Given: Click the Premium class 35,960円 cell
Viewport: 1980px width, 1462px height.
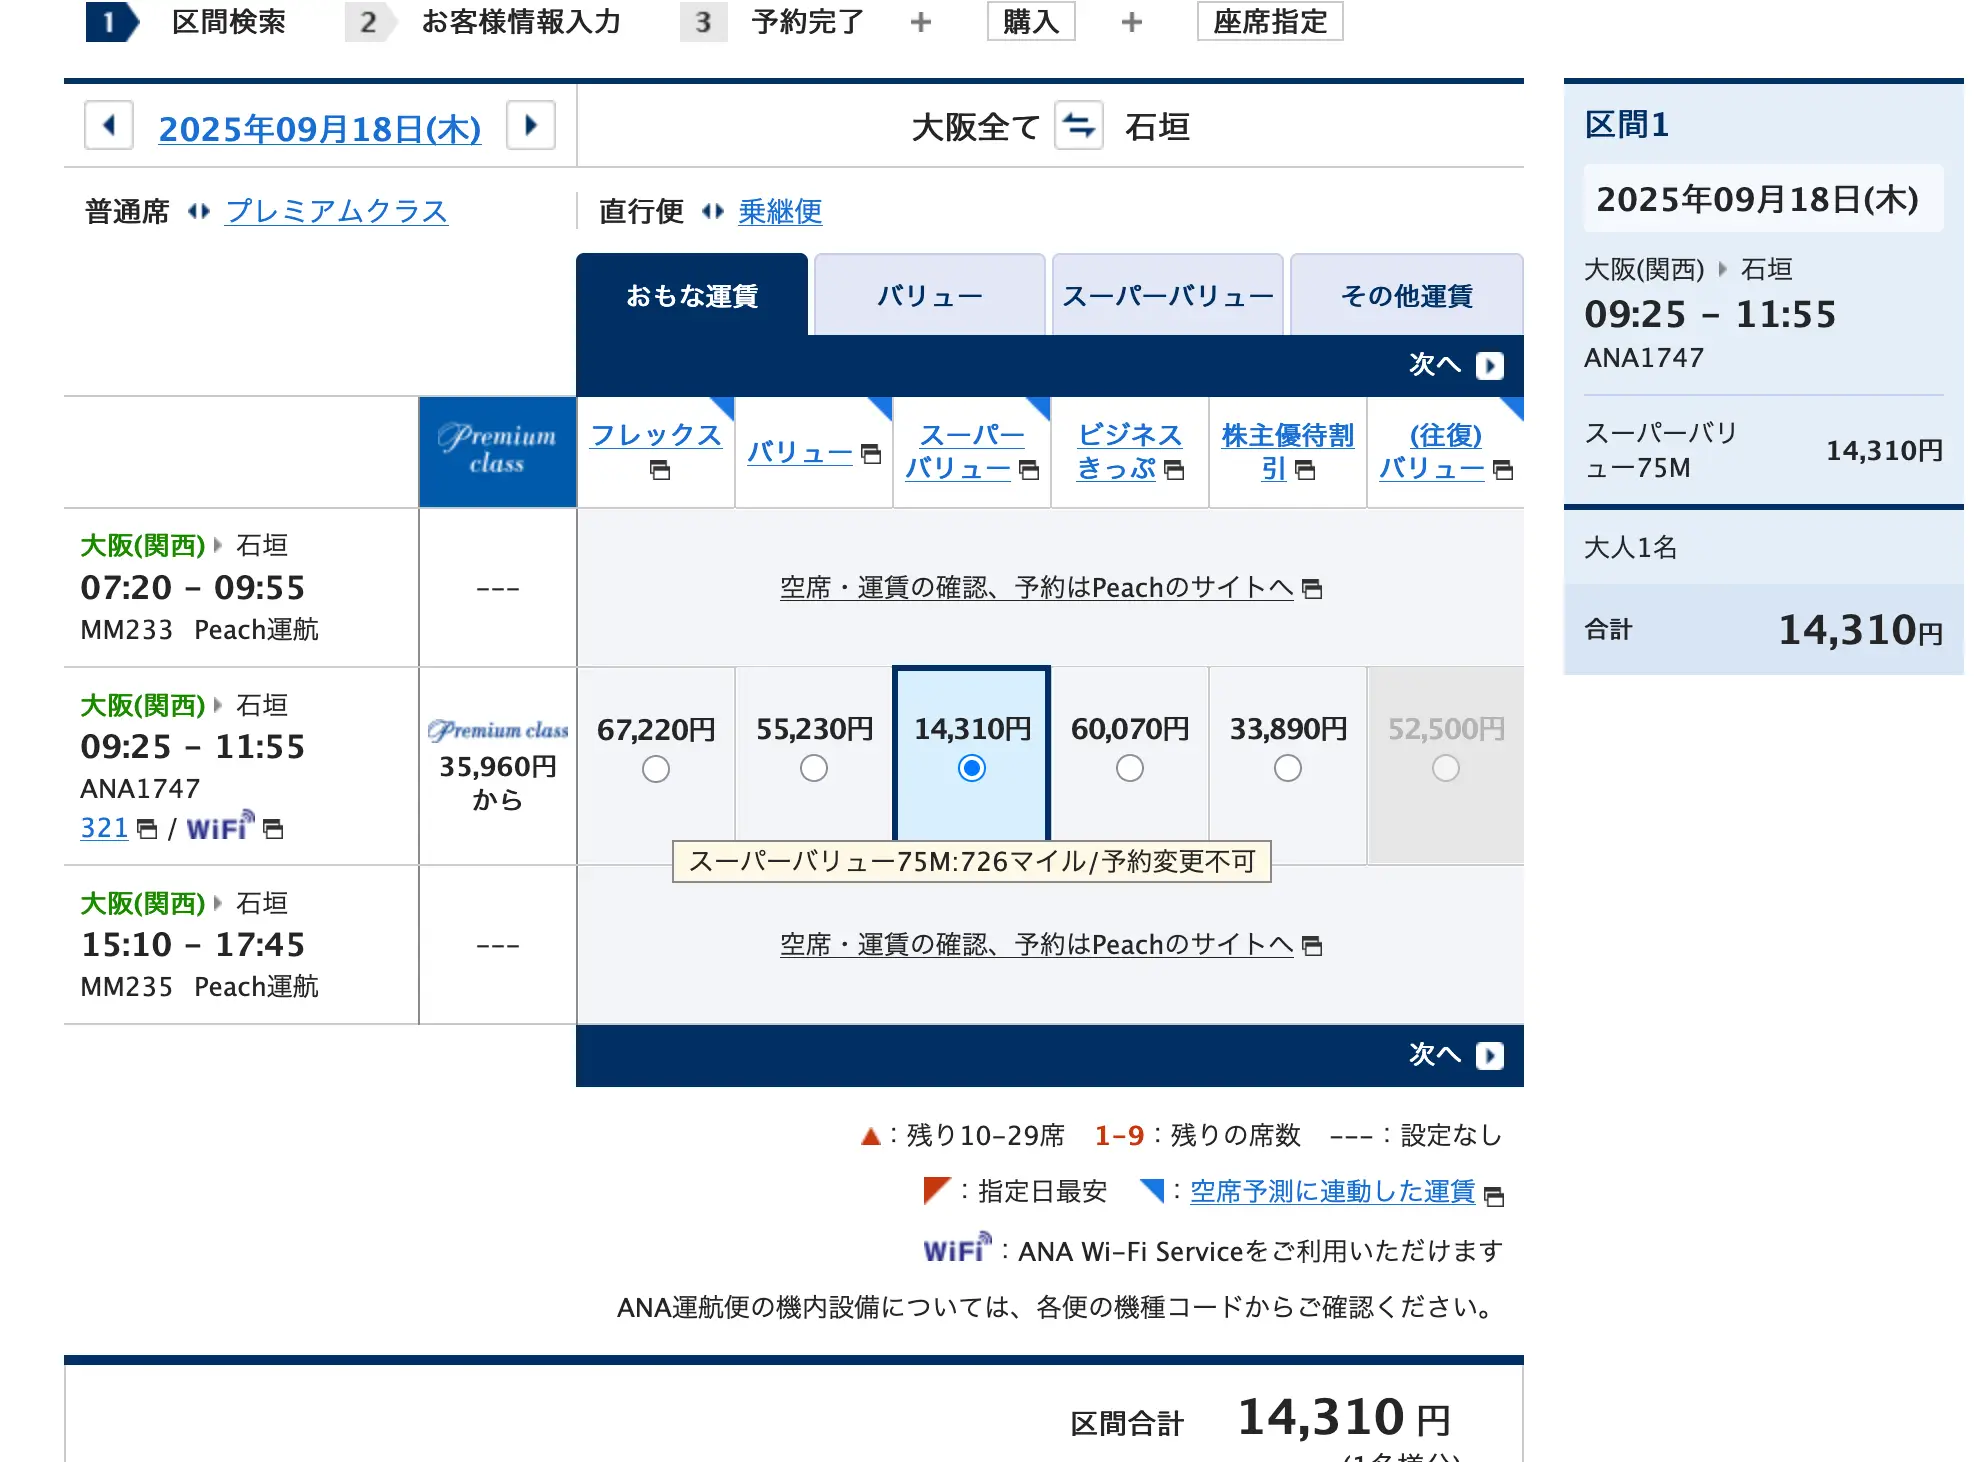Looking at the screenshot, I should point(498,766).
